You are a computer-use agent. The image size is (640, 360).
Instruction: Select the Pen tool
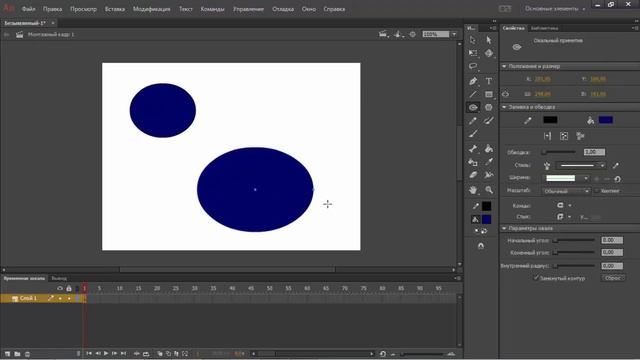[473, 81]
